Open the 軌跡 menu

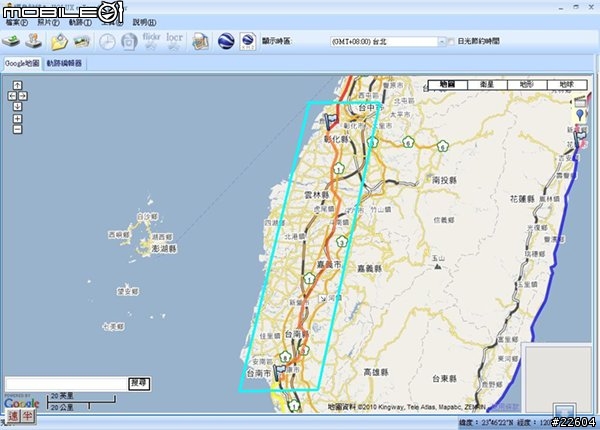click(80, 22)
